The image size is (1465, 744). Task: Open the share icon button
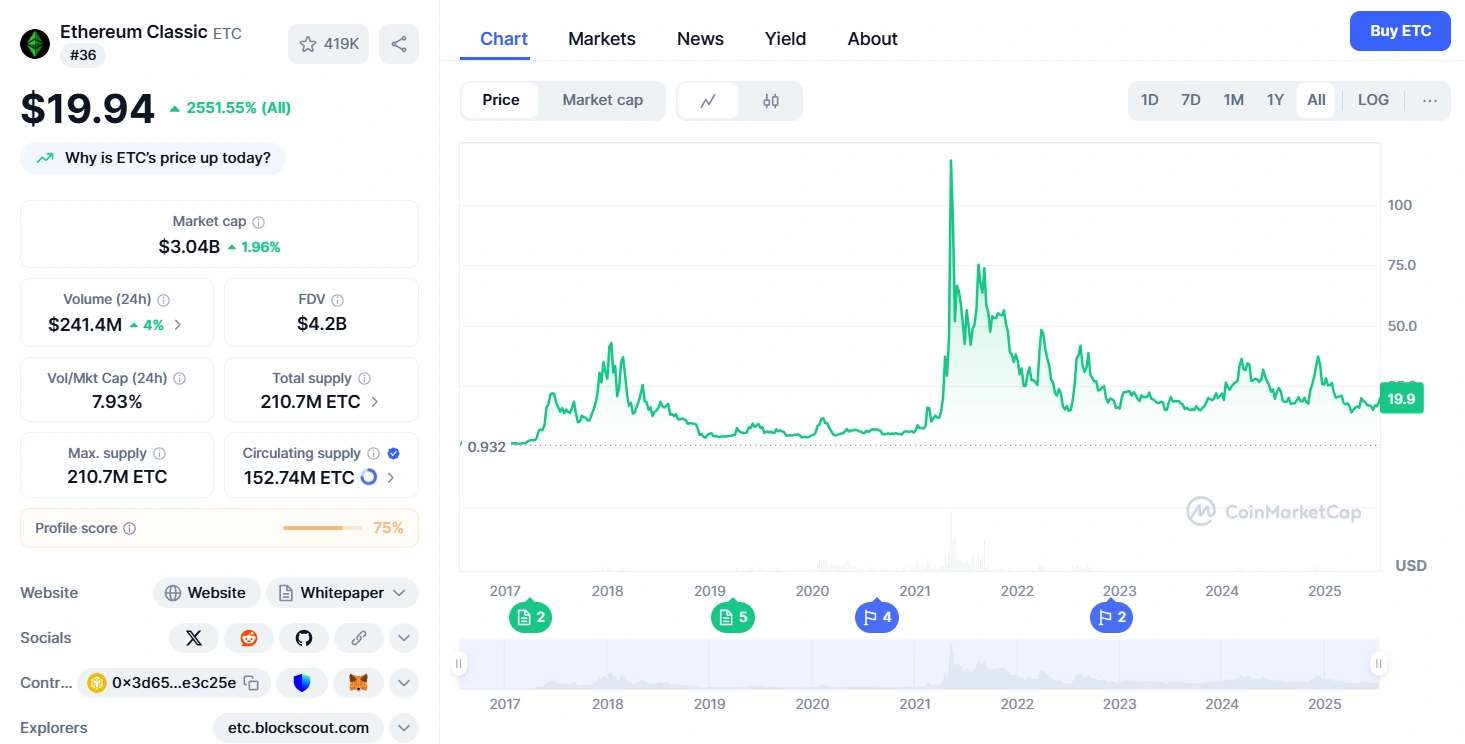pyautogui.click(x=399, y=44)
